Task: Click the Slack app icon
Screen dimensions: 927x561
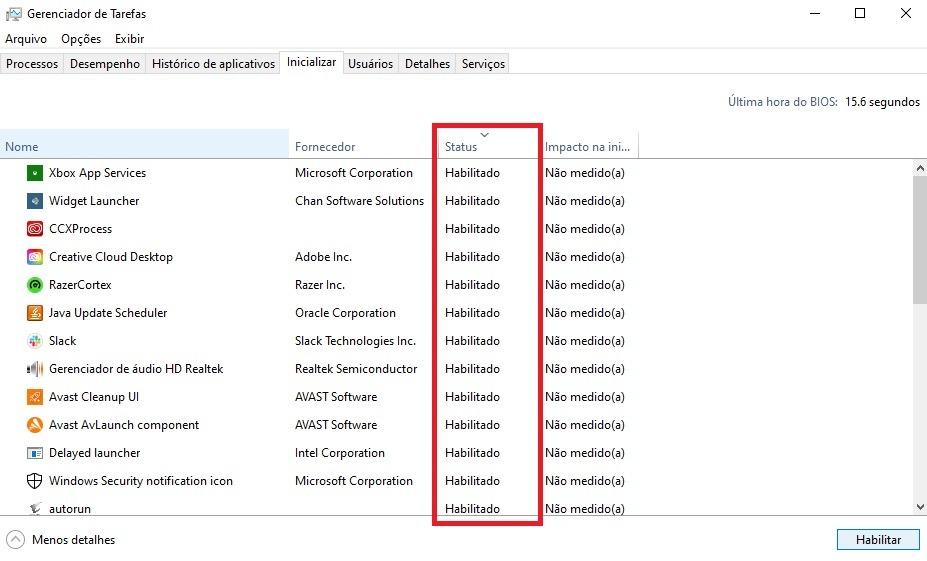Action: pyautogui.click(x=35, y=341)
